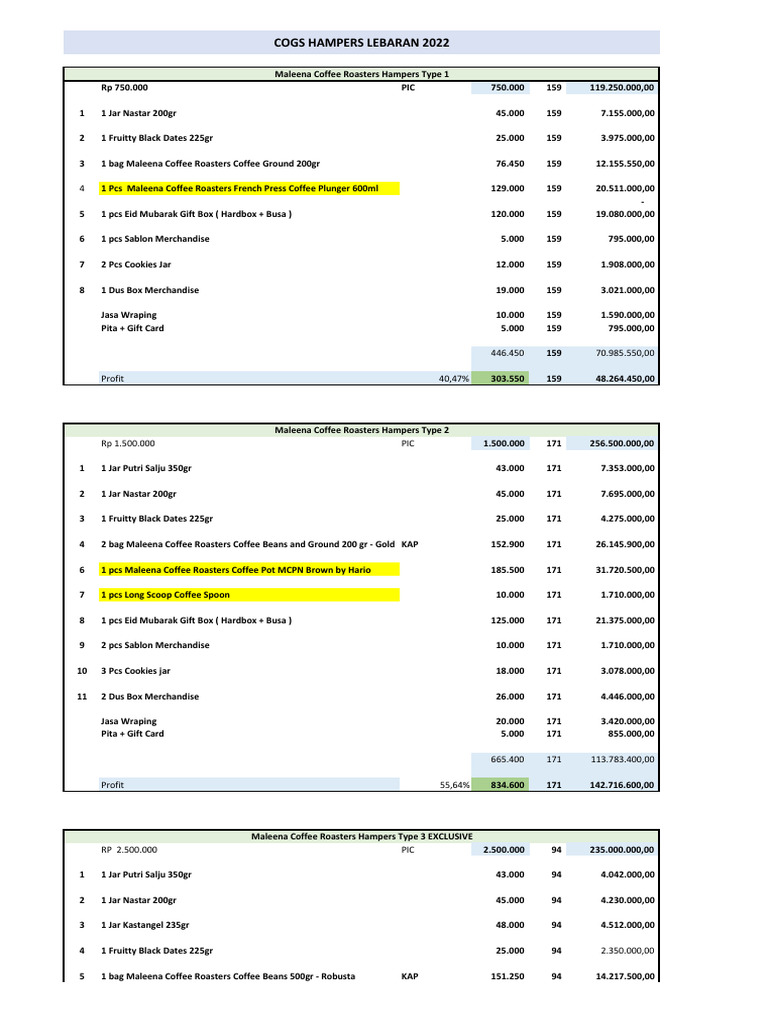Click the 834.600 green profit cell

pos(500,784)
